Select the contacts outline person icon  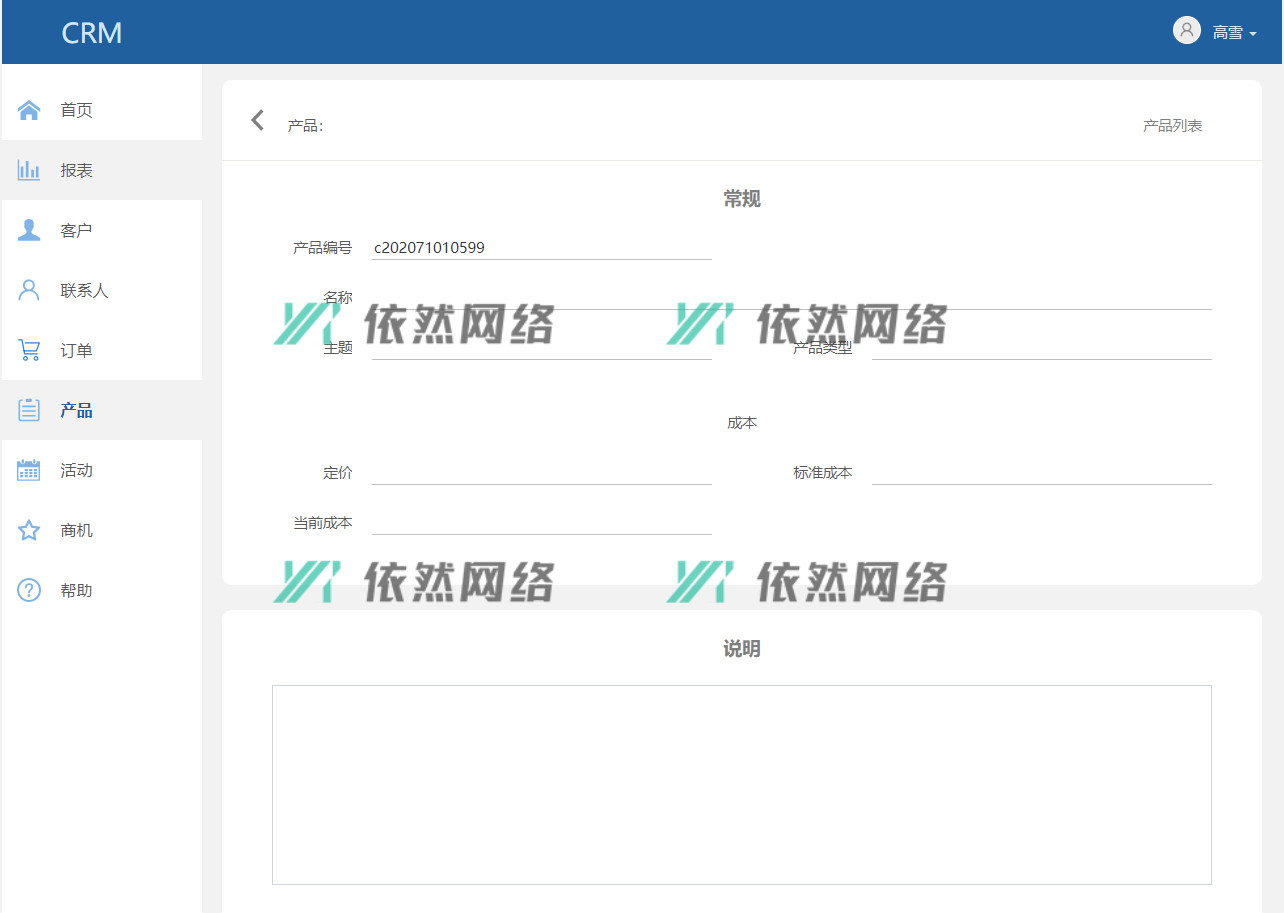29,290
